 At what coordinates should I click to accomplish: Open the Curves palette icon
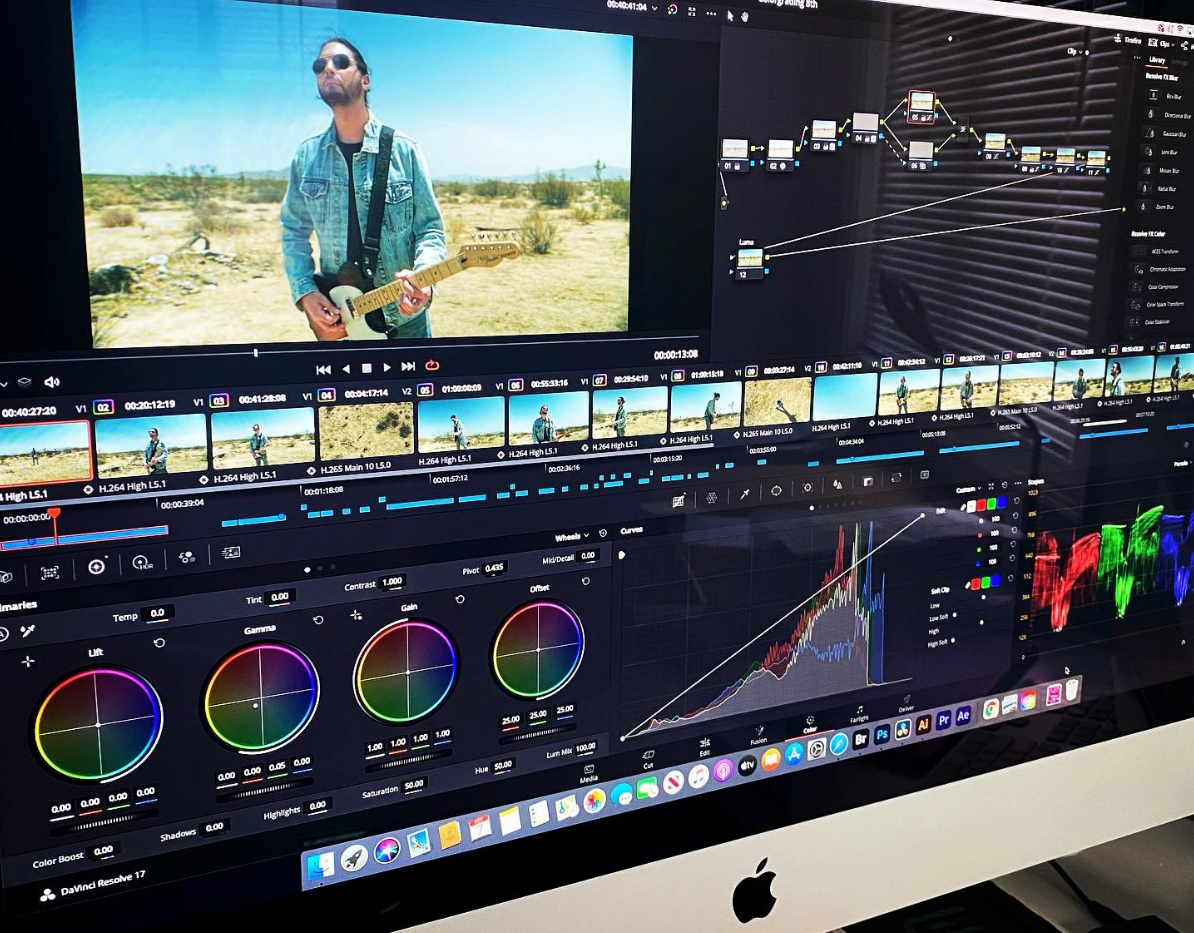(x=678, y=500)
